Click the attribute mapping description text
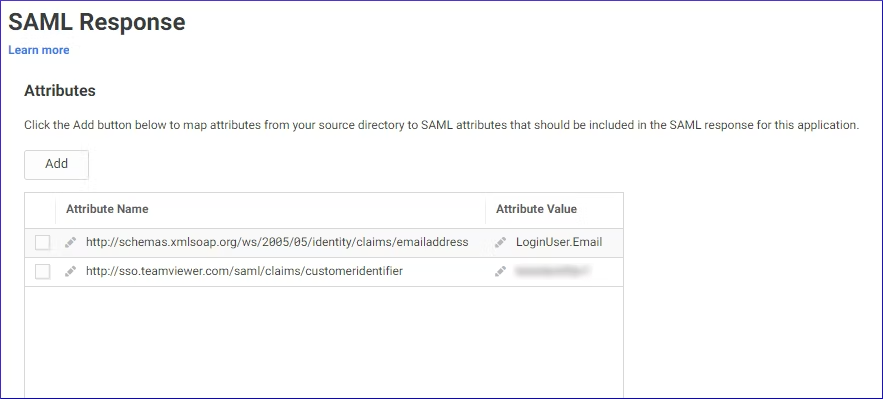 (x=442, y=125)
